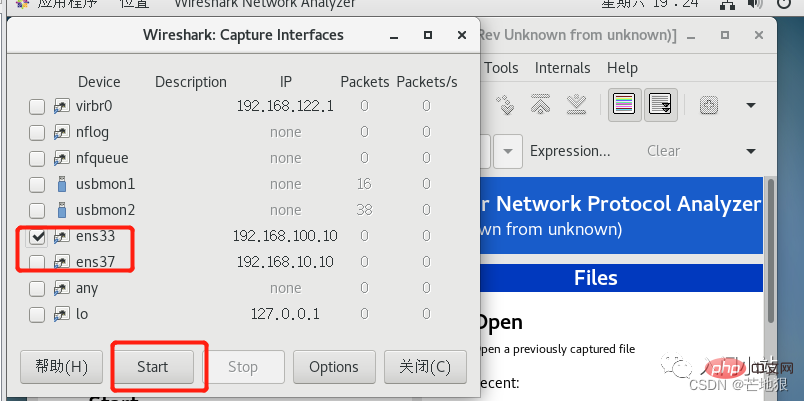
Task: Toggle packet list colorize icon
Action: tap(624, 105)
